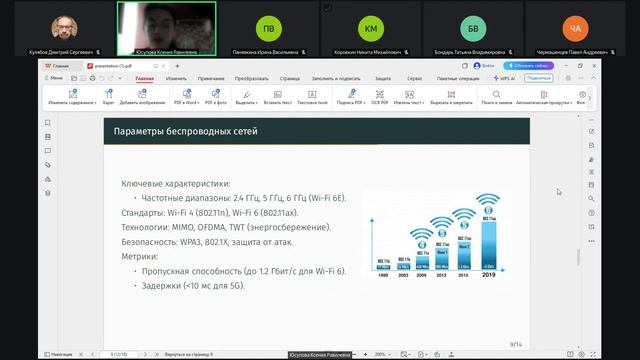Screen dimensions: 640x360
Task: Go to previous page arrow in status bar
Action: click(93, 354)
